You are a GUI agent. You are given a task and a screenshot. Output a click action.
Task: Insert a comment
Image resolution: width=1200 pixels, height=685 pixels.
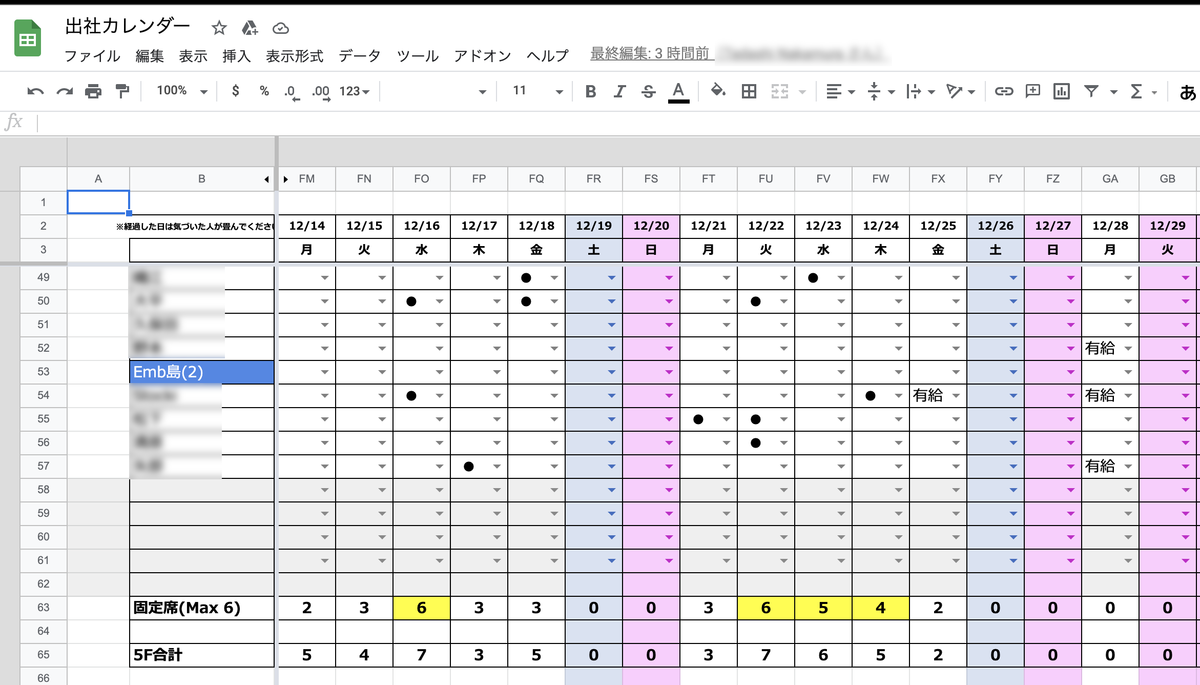(x=1031, y=91)
